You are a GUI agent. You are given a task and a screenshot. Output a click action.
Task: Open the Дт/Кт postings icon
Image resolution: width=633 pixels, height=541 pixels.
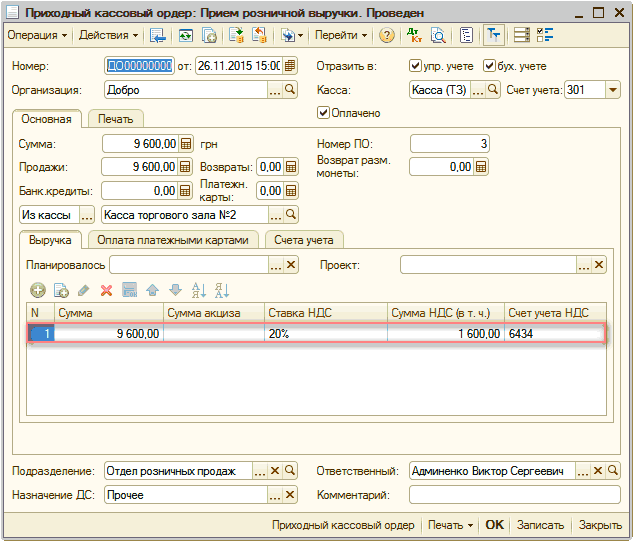pyautogui.click(x=415, y=36)
